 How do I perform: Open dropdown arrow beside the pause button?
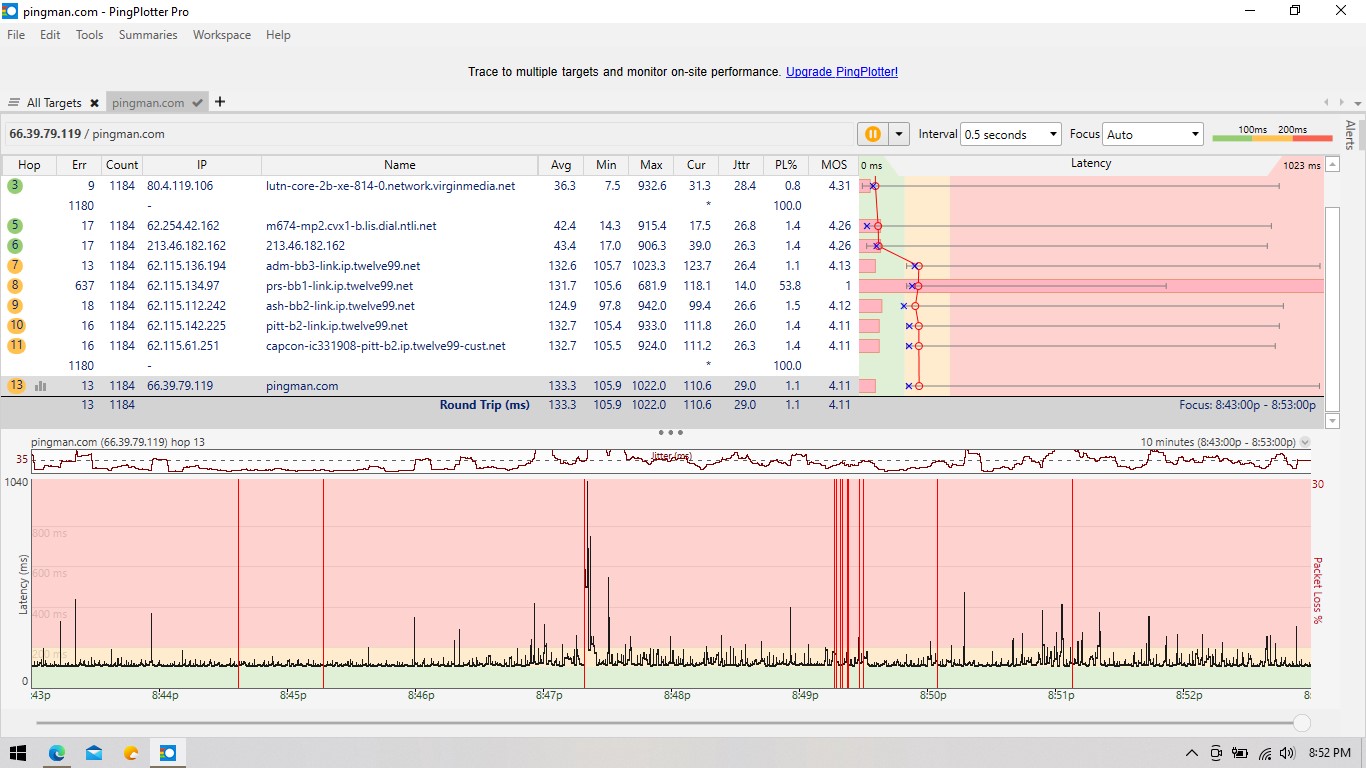coord(899,134)
